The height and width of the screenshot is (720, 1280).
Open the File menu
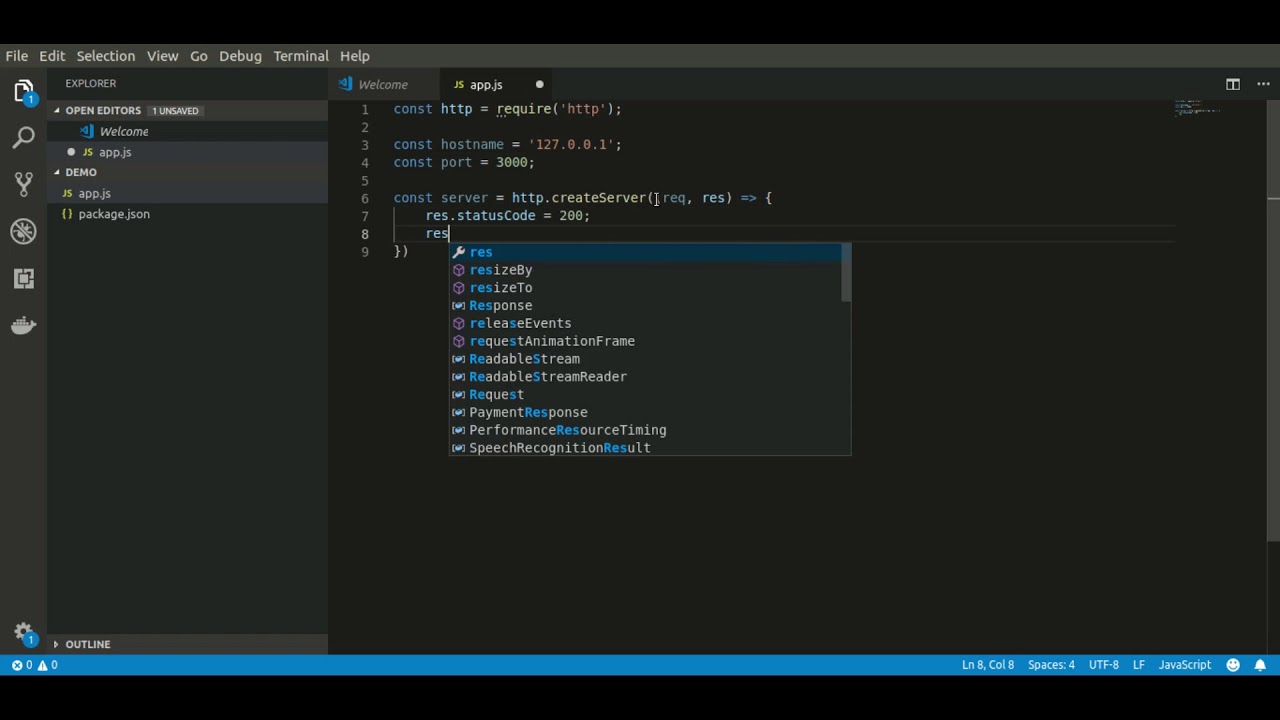click(16, 56)
